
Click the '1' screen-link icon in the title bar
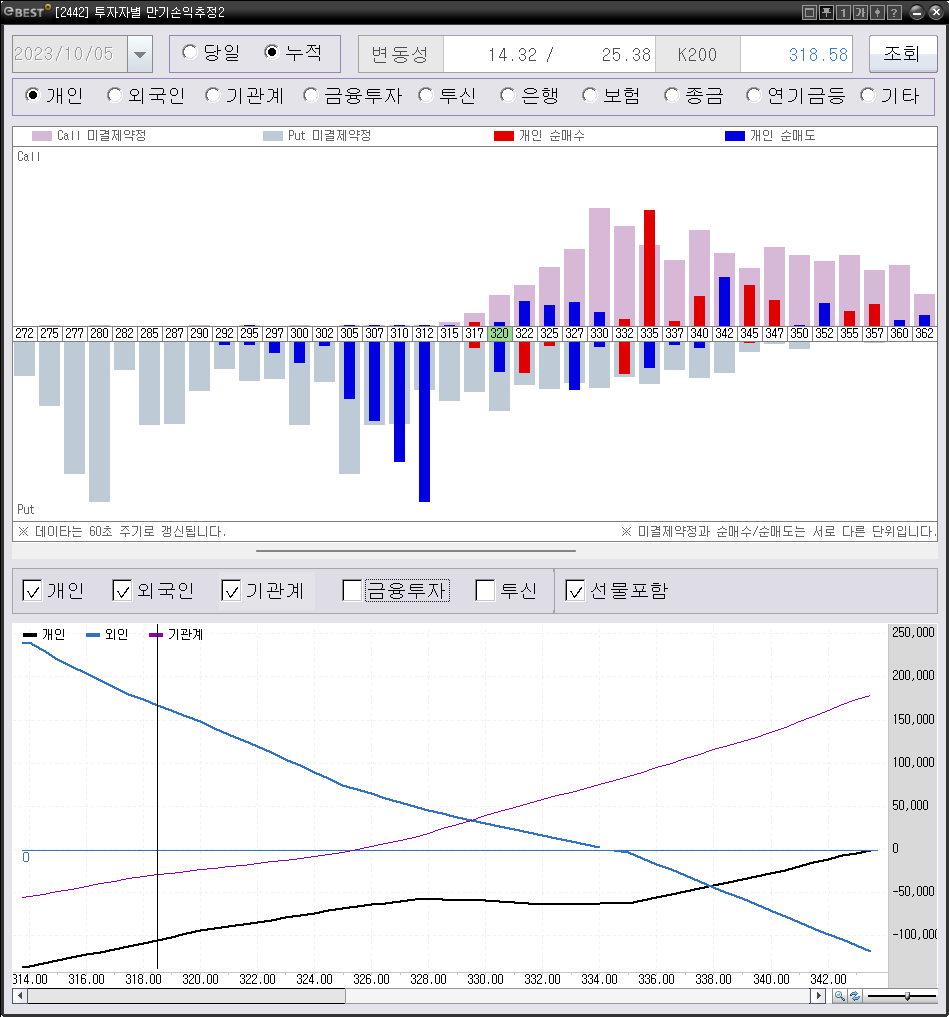(x=843, y=12)
